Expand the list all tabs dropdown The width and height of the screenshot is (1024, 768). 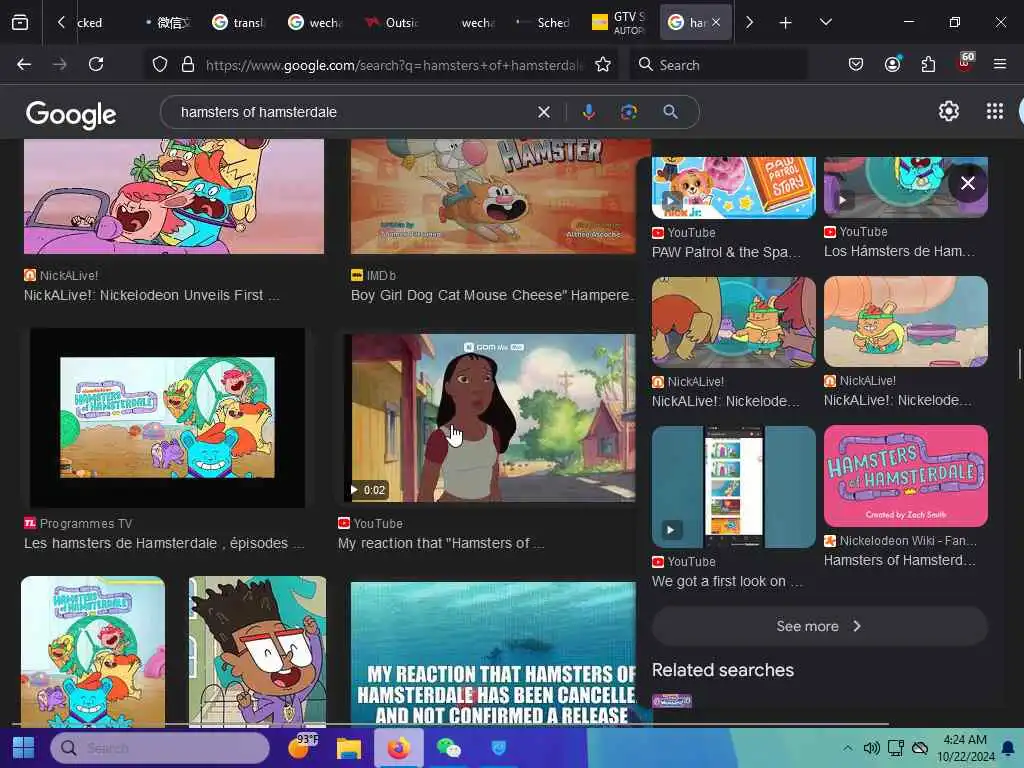[825, 22]
